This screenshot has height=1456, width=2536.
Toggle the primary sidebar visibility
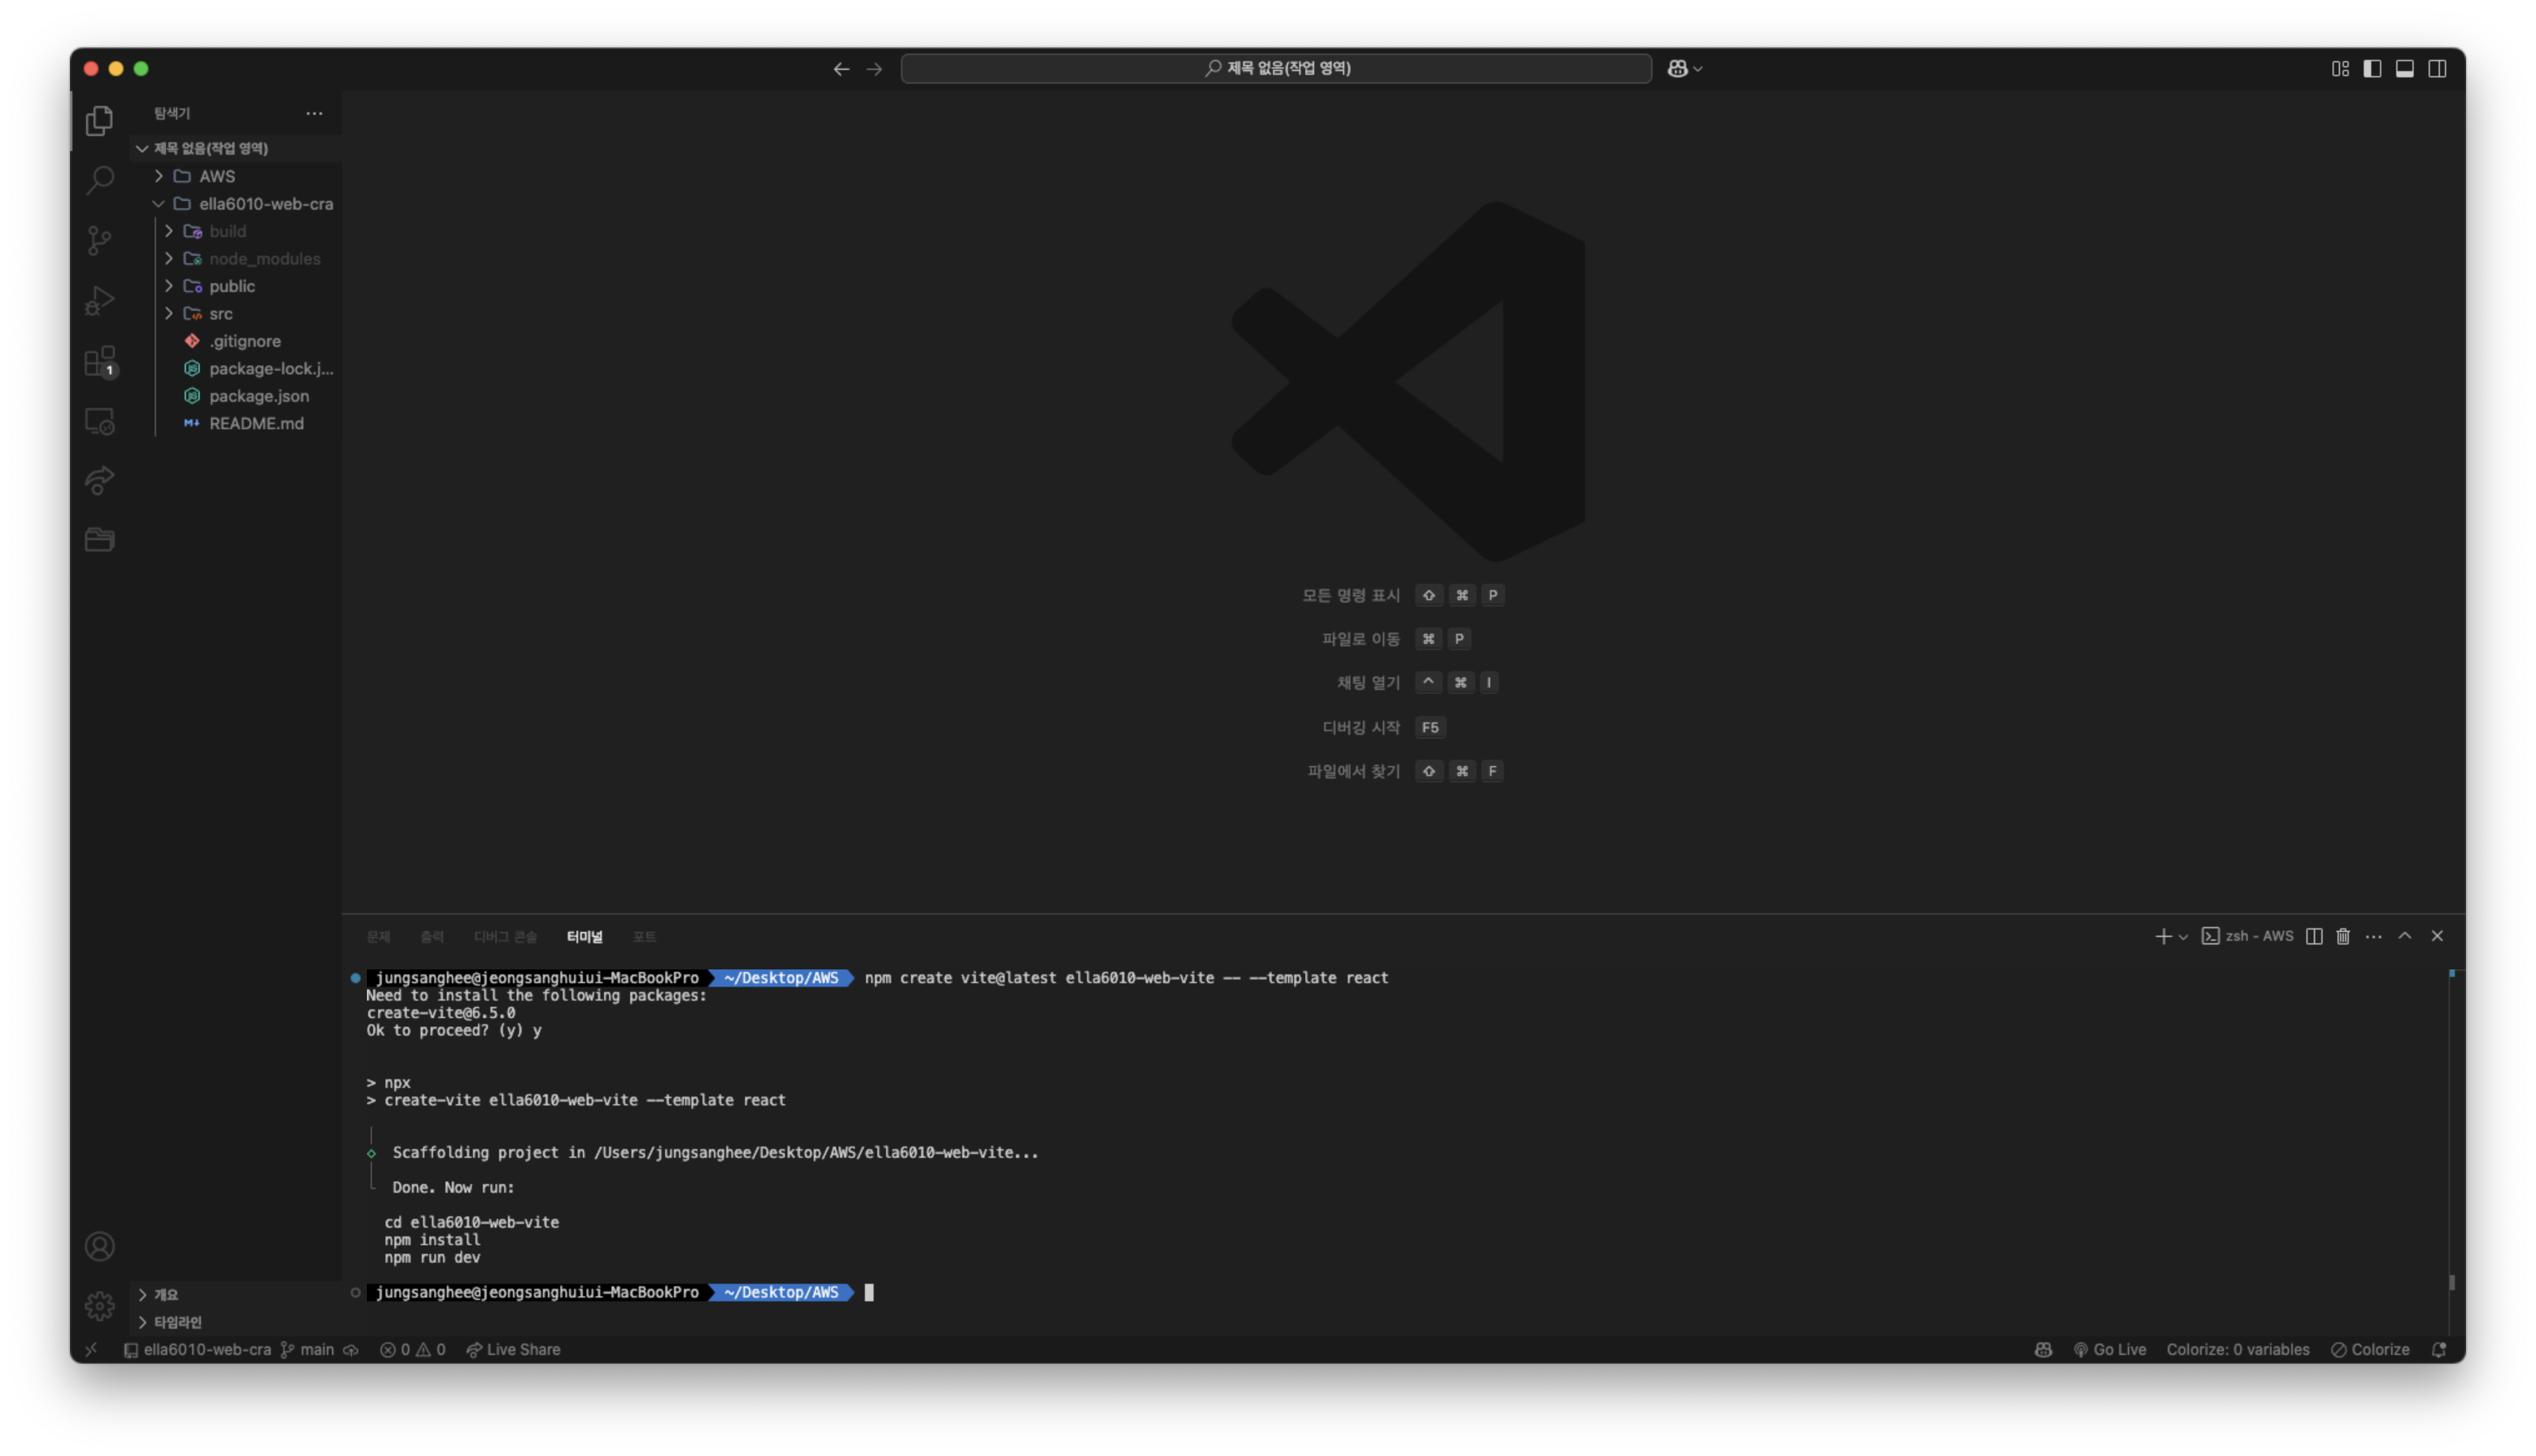(2372, 68)
